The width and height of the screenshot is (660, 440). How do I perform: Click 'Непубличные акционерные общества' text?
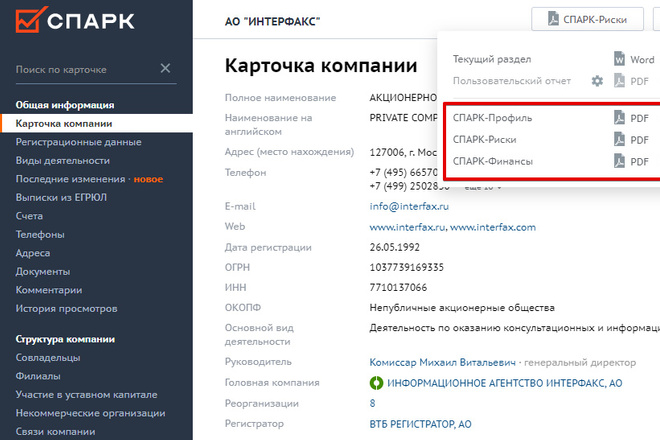coord(462,308)
